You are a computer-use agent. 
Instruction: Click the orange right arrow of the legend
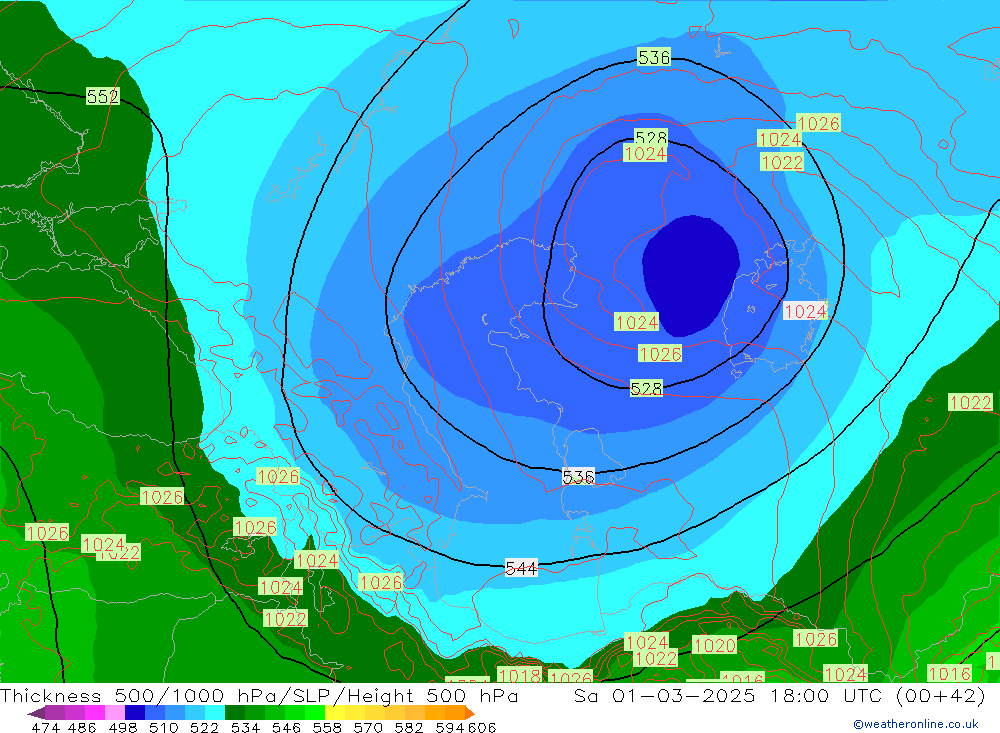point(468,713)
